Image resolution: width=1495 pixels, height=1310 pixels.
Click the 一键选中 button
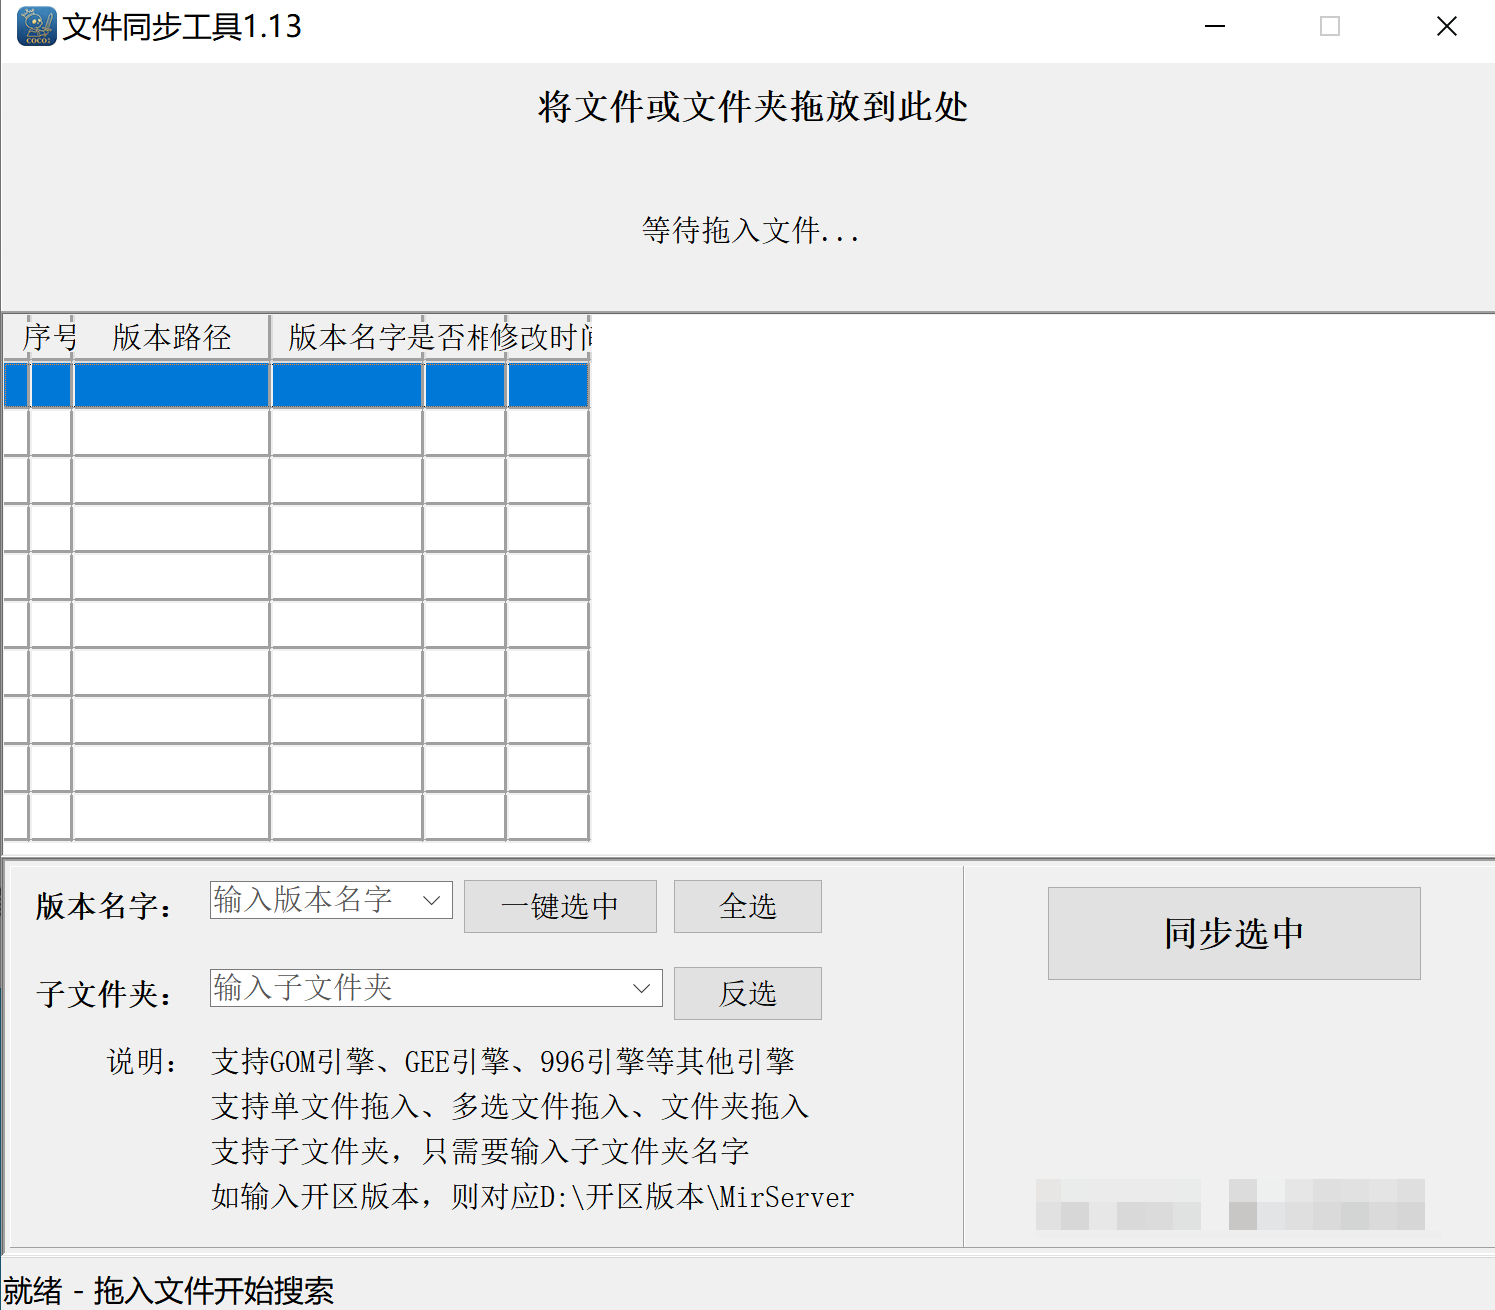pyautogui.click(x=560, y=906)
